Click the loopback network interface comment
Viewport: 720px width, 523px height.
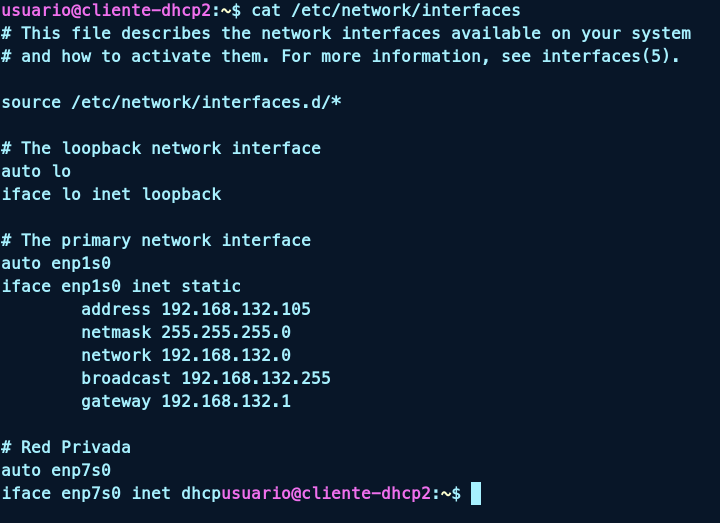coord(161,148)
